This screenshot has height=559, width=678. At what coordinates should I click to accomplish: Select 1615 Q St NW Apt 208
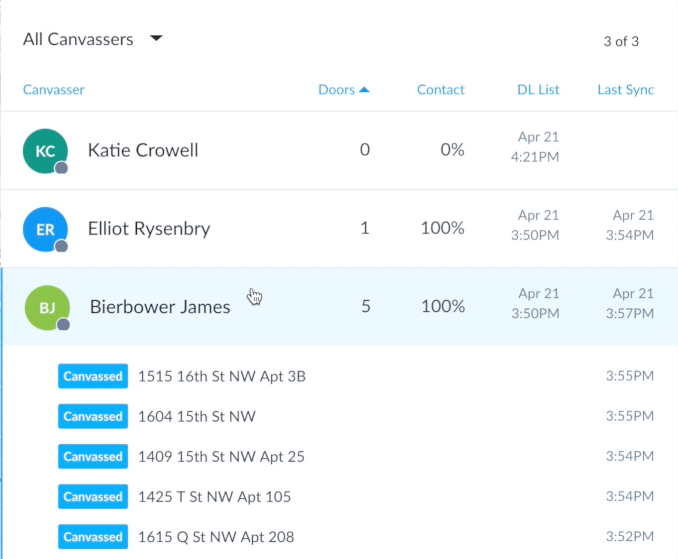click(x=216, y=537)
